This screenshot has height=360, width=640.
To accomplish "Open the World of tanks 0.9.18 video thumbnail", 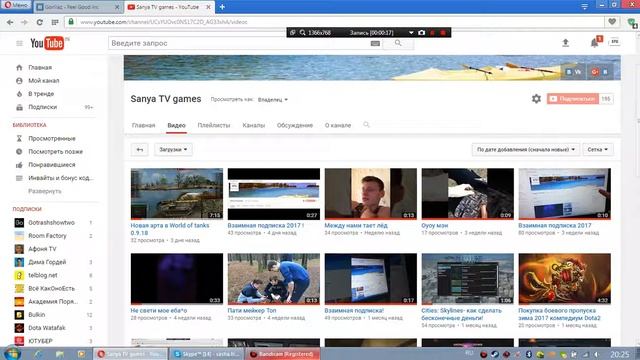I will coord(177,194).
